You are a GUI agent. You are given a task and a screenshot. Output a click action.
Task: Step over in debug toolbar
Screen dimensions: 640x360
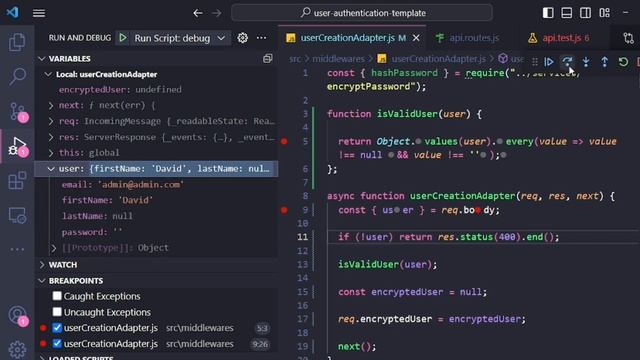pyautogui.click(x=567, y=62)
